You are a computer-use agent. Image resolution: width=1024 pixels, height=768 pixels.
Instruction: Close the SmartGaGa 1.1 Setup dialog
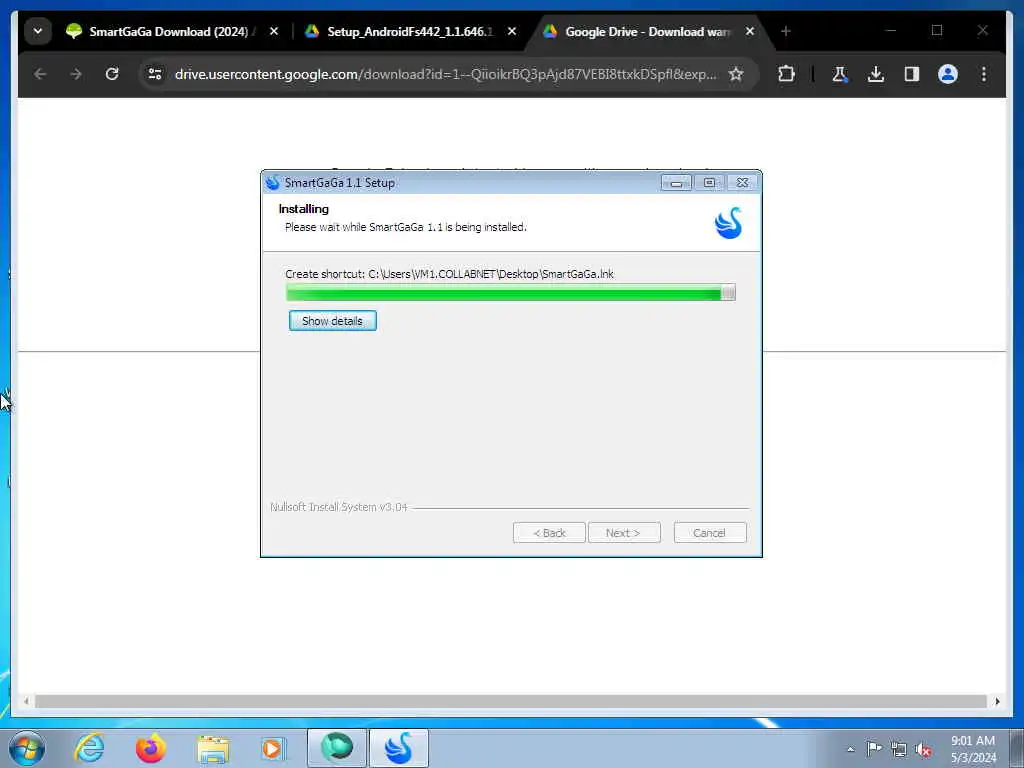pos(743,183)
